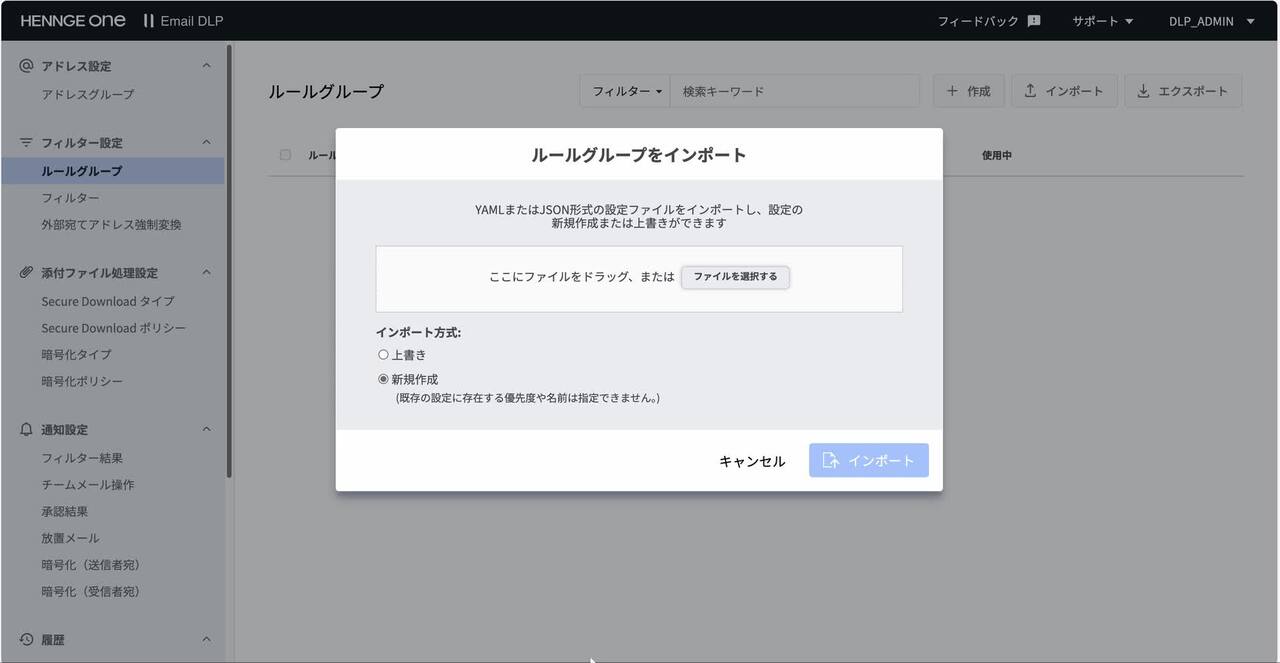The height and width of the screenshot is (663, 1280).
Task: Toggle the select-all checkbox in table header
Action: click(x=285, y=155)
